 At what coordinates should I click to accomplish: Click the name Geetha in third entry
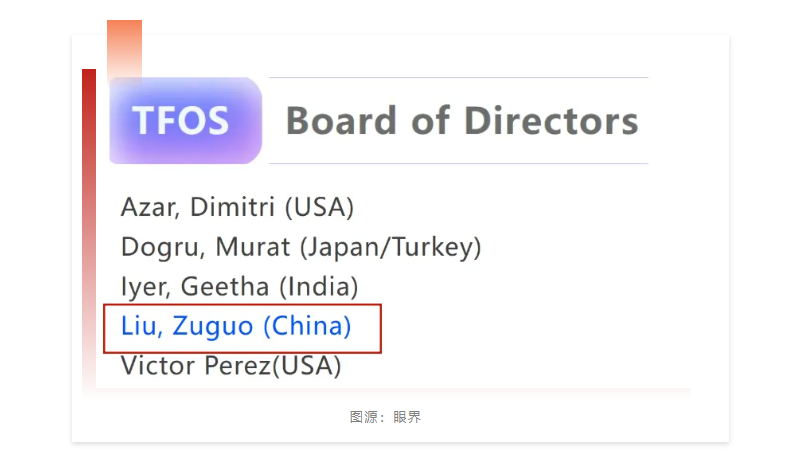click(x=225, y=287)
